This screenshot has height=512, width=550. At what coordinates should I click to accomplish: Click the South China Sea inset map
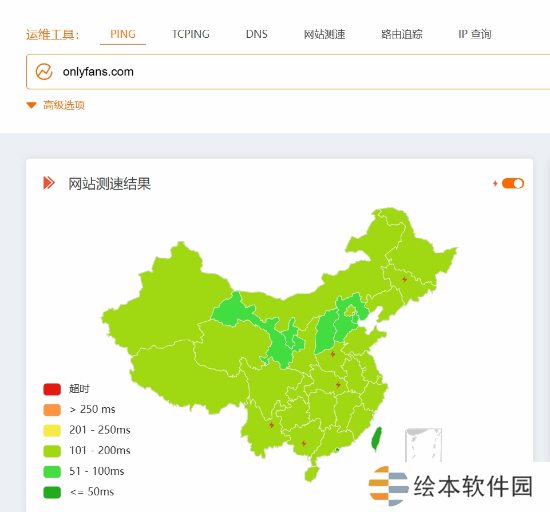coord(423,445)
